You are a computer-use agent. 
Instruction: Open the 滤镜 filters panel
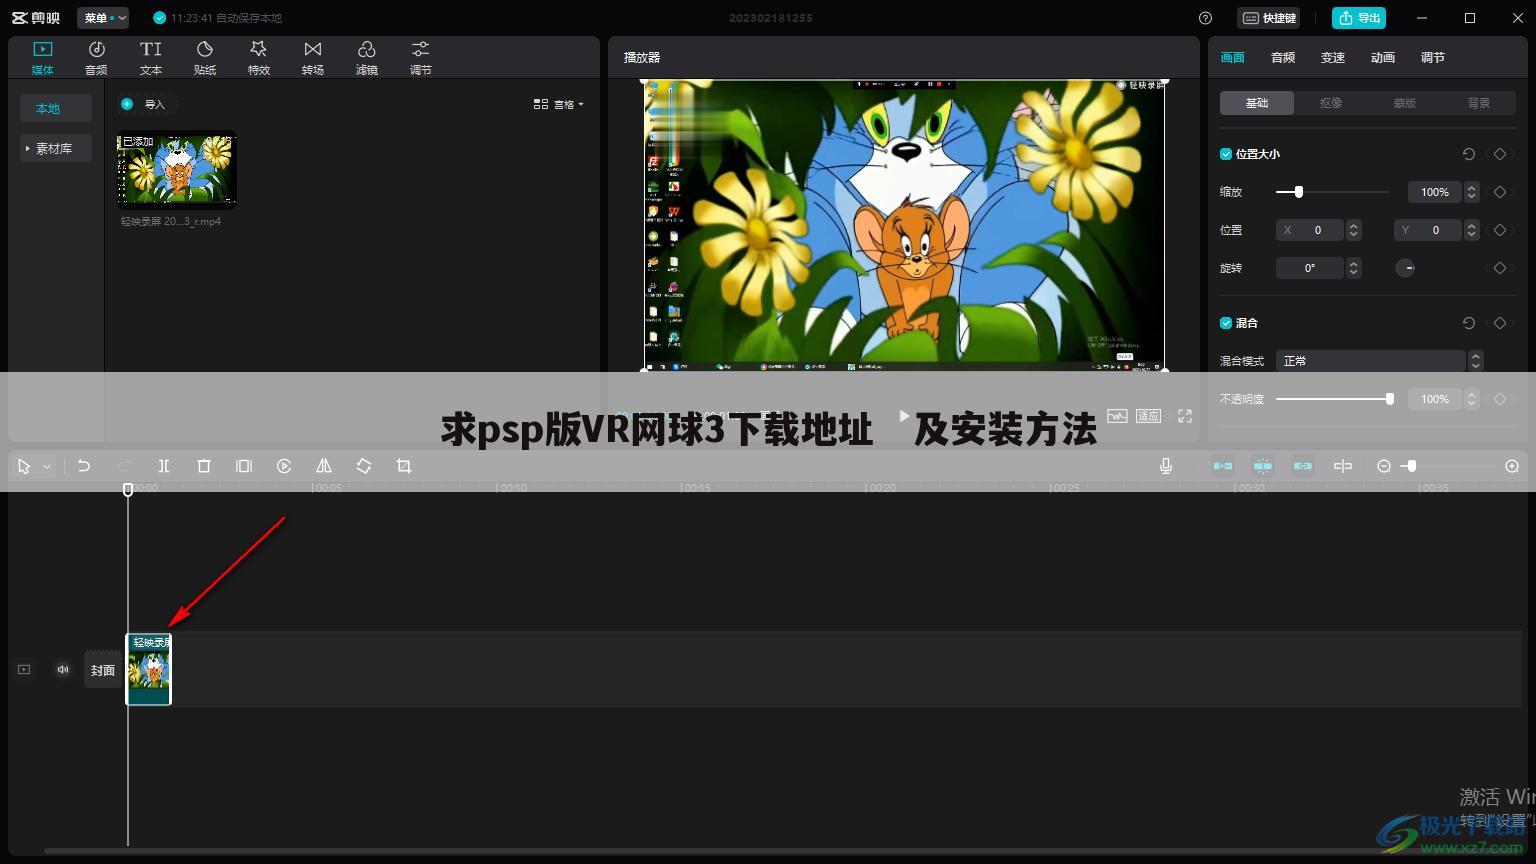367,58
